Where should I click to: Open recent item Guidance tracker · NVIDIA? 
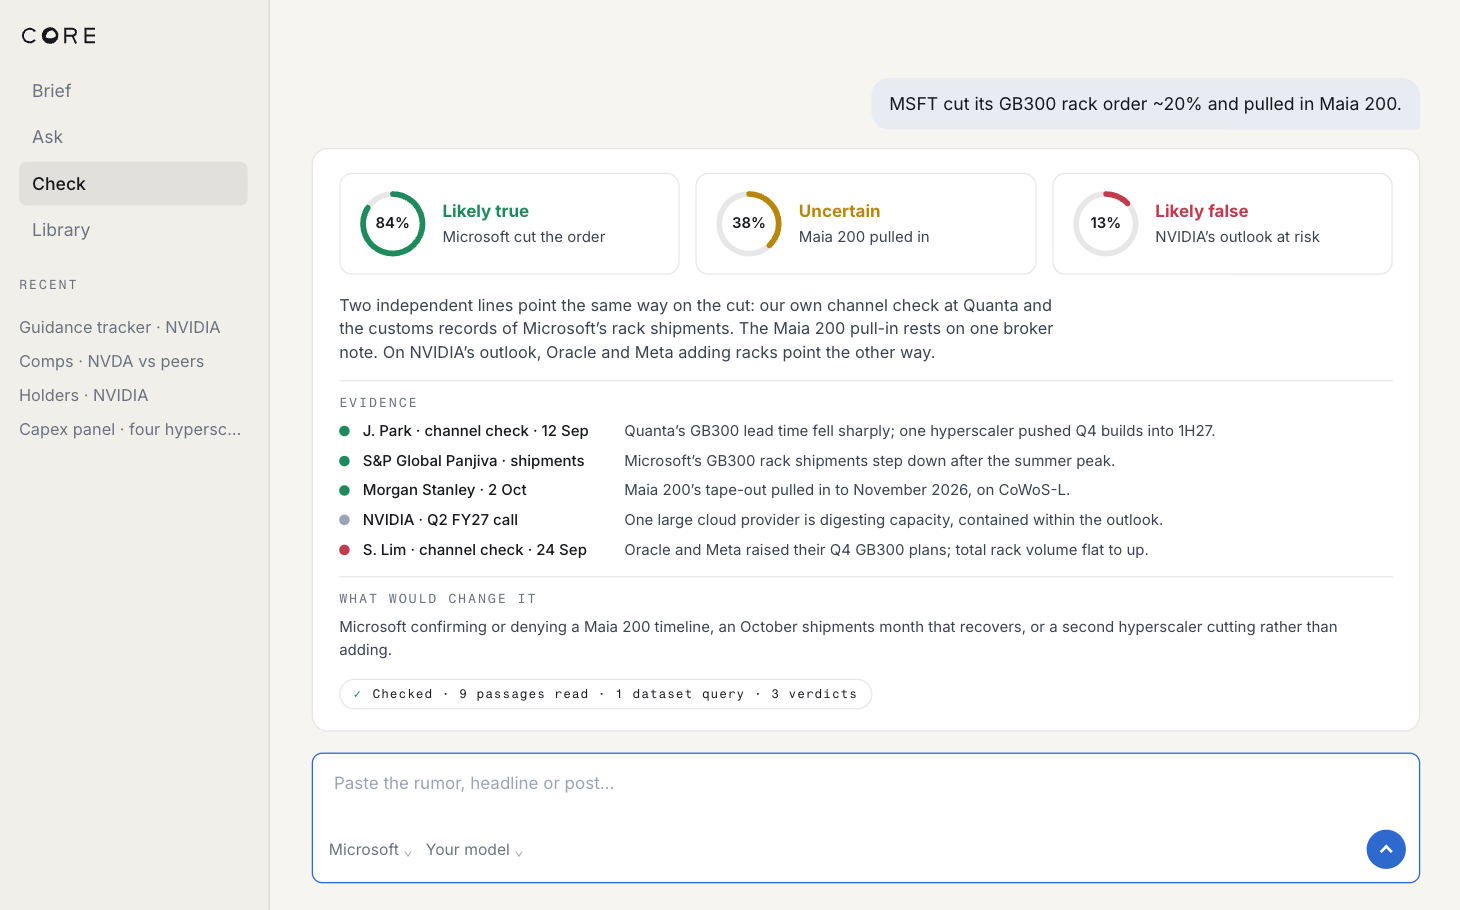(120, 327)
